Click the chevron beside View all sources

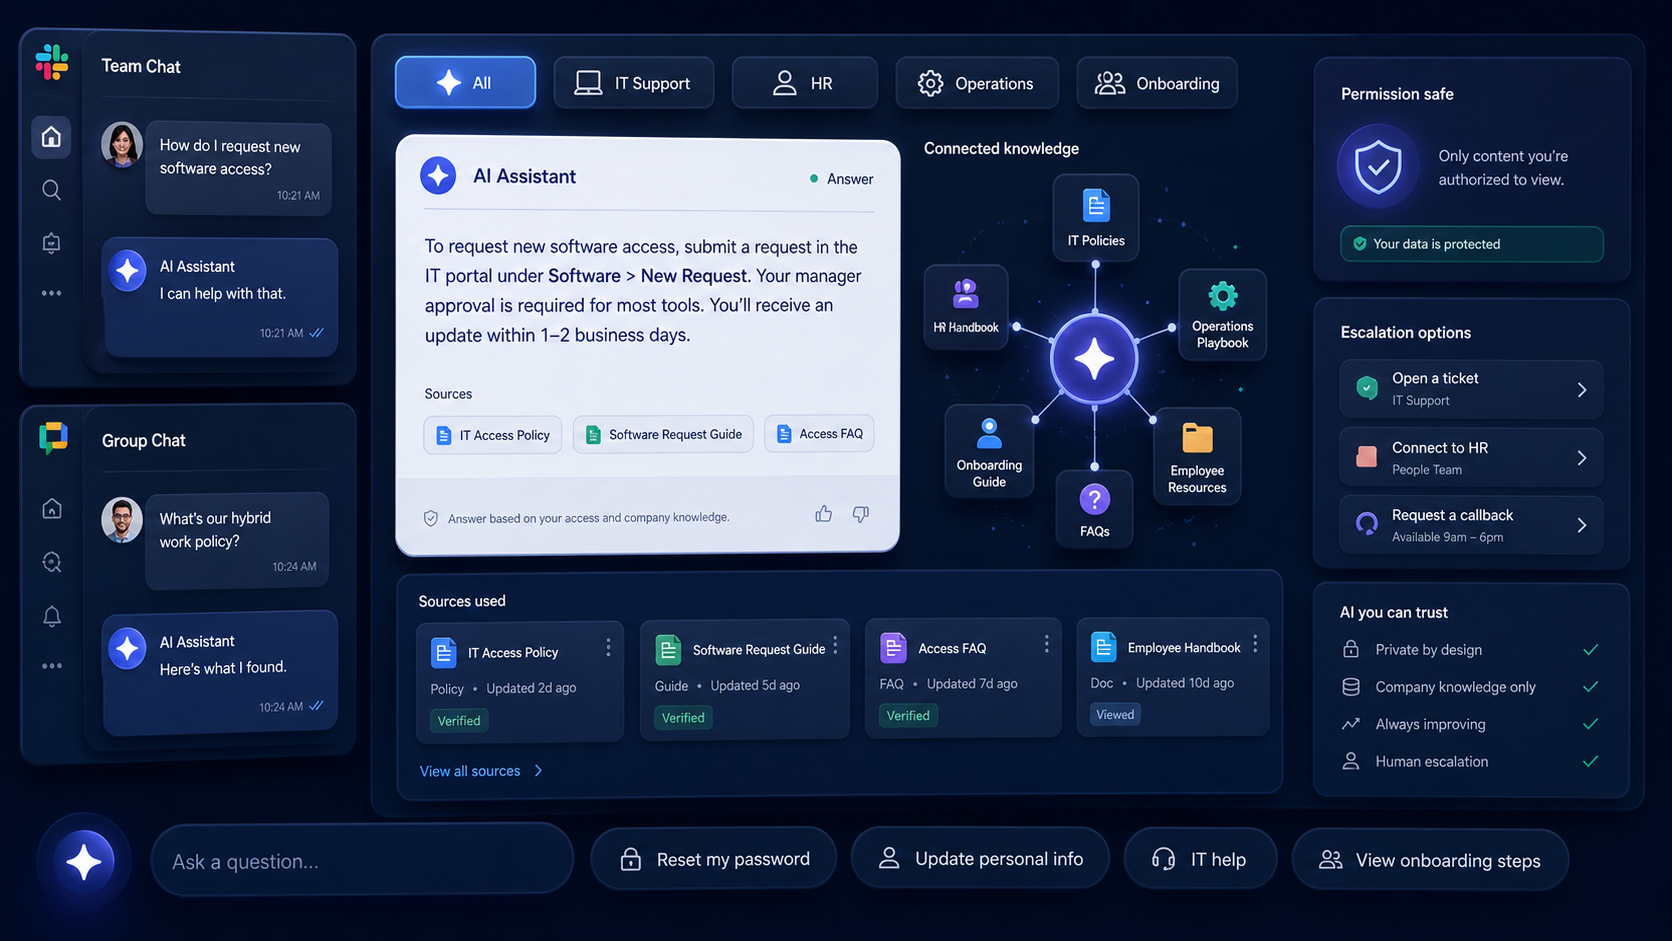[538, 771]
